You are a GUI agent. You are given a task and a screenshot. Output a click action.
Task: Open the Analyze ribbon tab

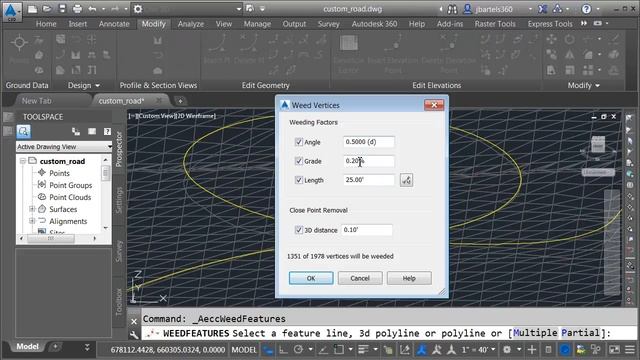(x=191, y=24)
